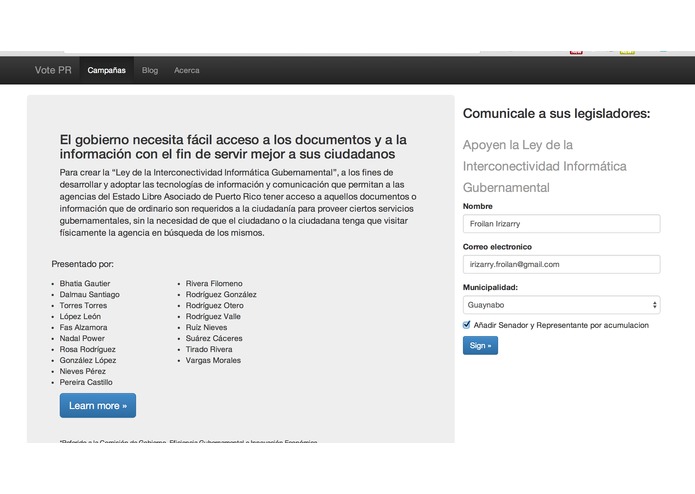Select the Rodríguez Otero list entry
This screenshot has width=695, height=494.
tap(215, 305)
